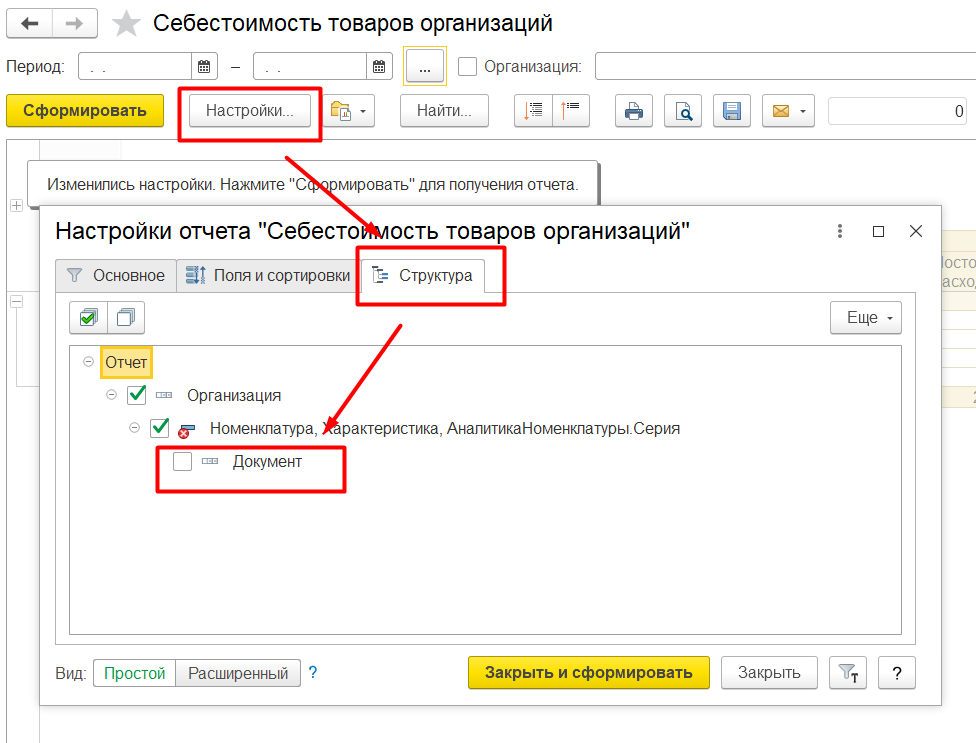
Task: Open settings dialog three-dot menu
Action: [840, 231]
